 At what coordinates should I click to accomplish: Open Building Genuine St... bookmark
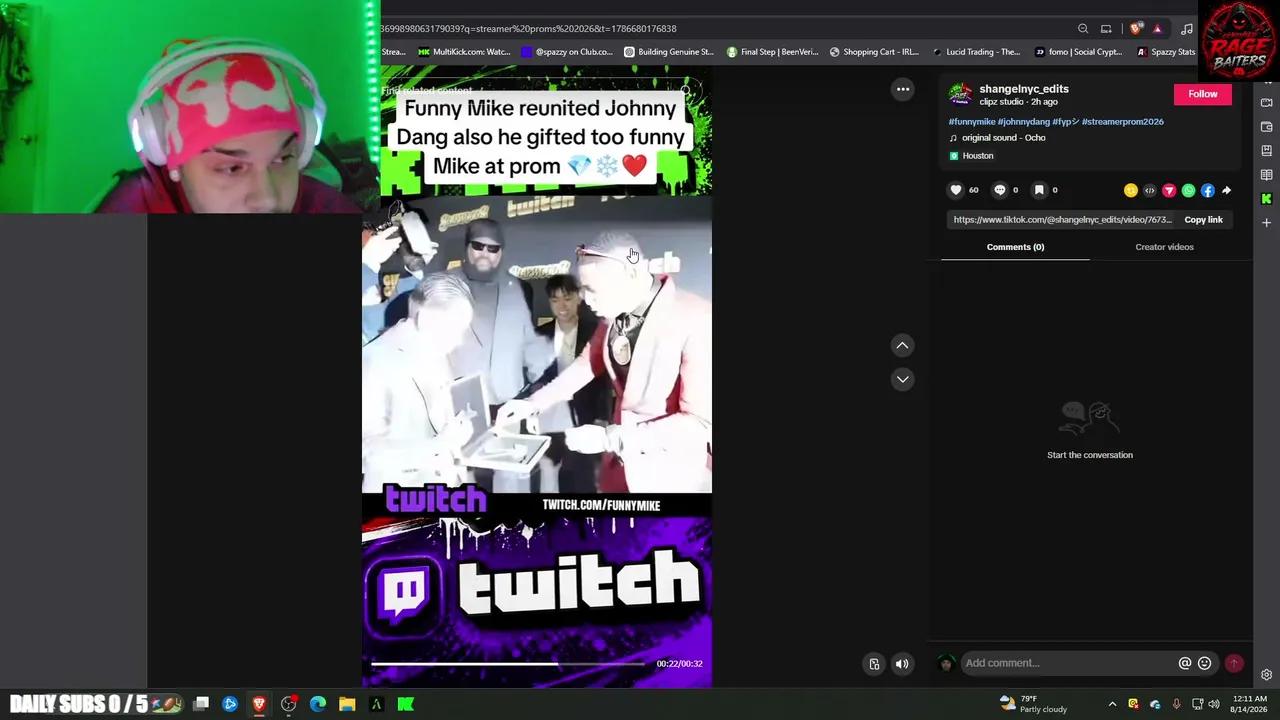click(668, 52)
